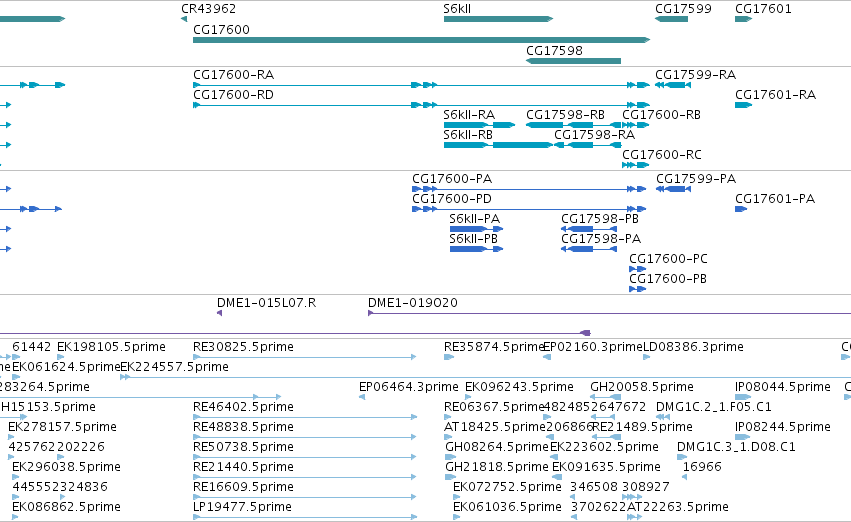851x522 pixels.
Task: Open EST RE21489.5prime
Action: click(x=642, y=427)
